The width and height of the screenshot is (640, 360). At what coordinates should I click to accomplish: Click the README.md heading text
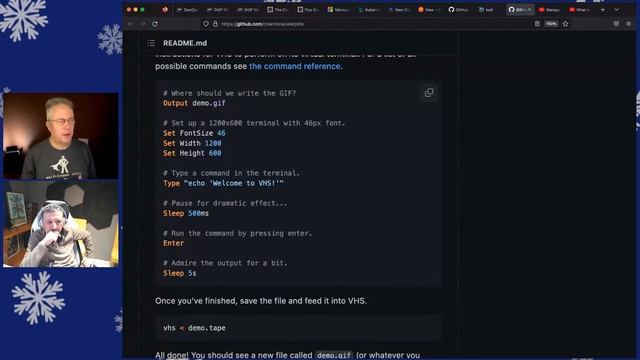[185, 43]
